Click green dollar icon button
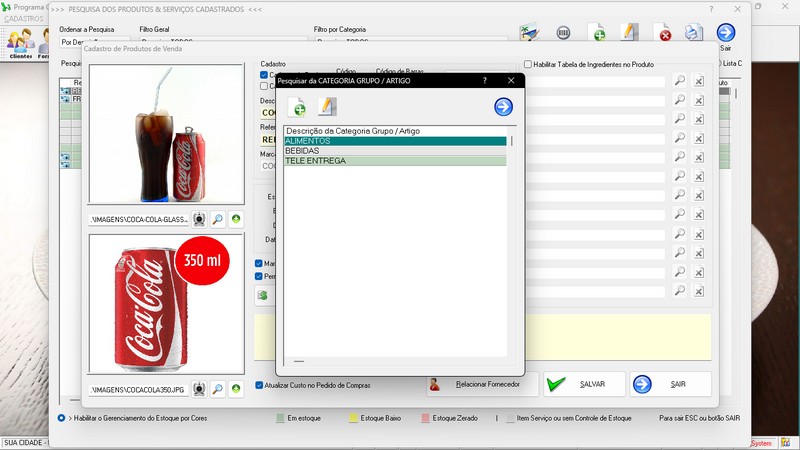The image size is (800, 450). 263,295
